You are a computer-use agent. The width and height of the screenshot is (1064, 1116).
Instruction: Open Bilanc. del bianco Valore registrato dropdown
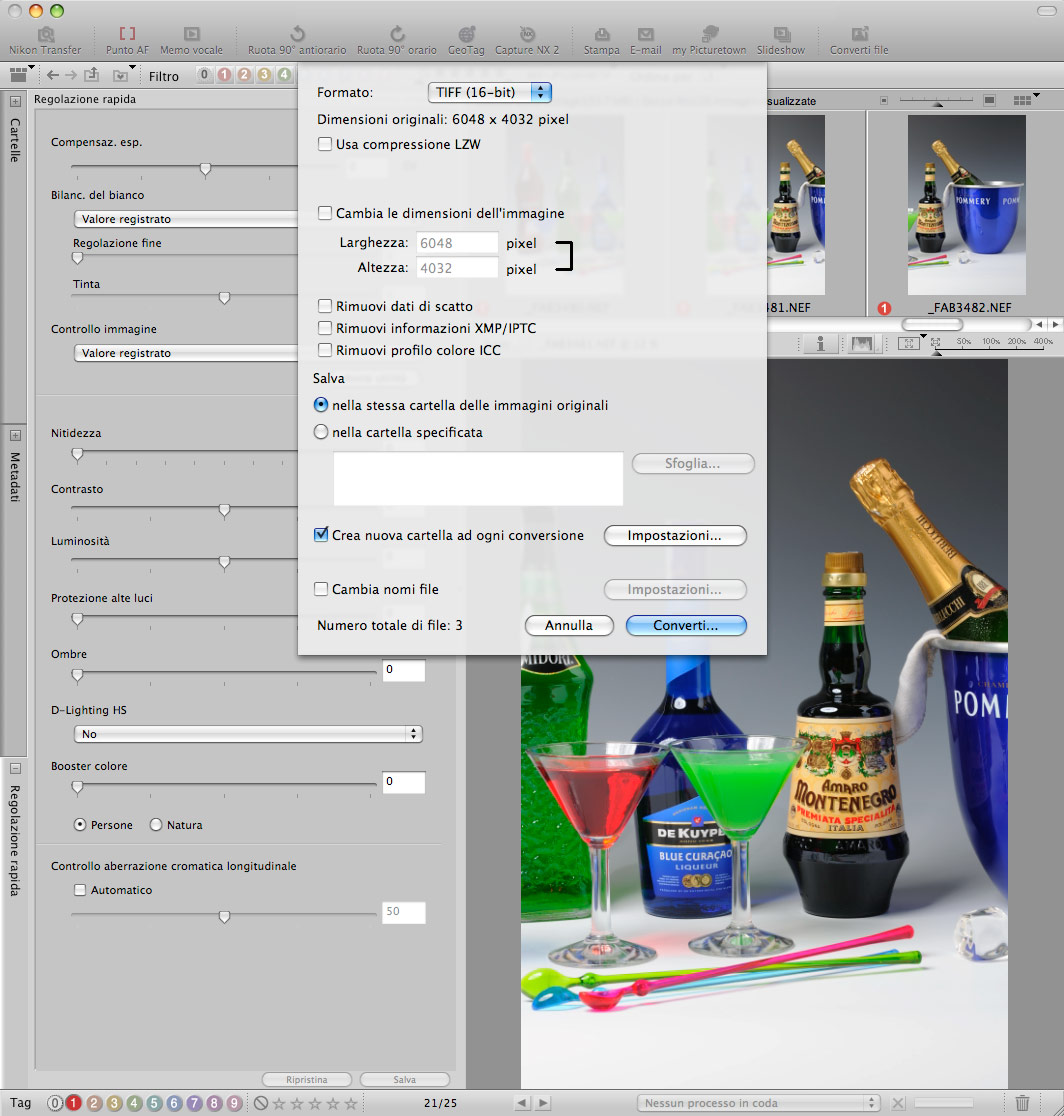(x=186, y=219)
